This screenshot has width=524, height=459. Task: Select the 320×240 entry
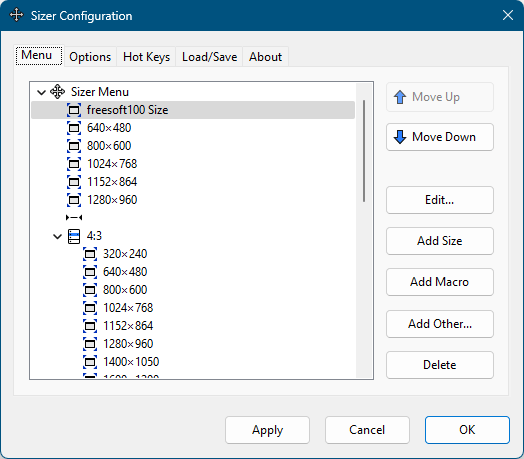(125, 254)
